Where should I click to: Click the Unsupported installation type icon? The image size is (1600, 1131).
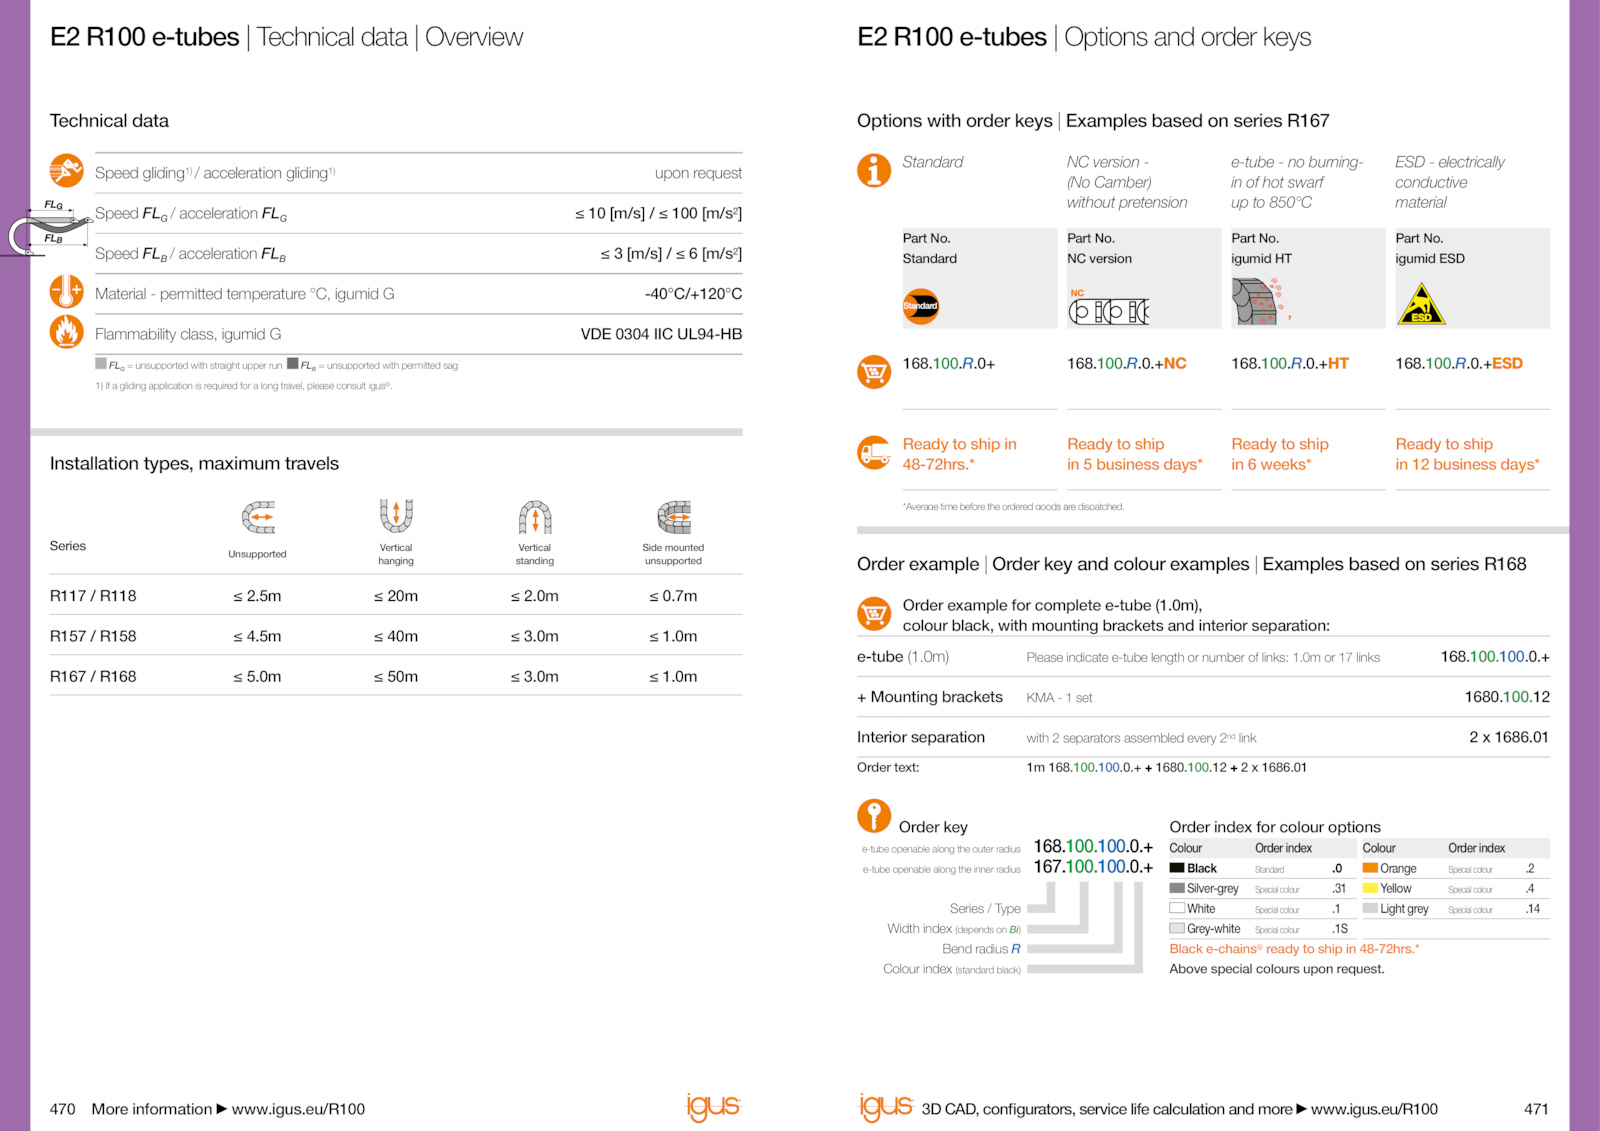pyautogui.click(x=258, y=517)
